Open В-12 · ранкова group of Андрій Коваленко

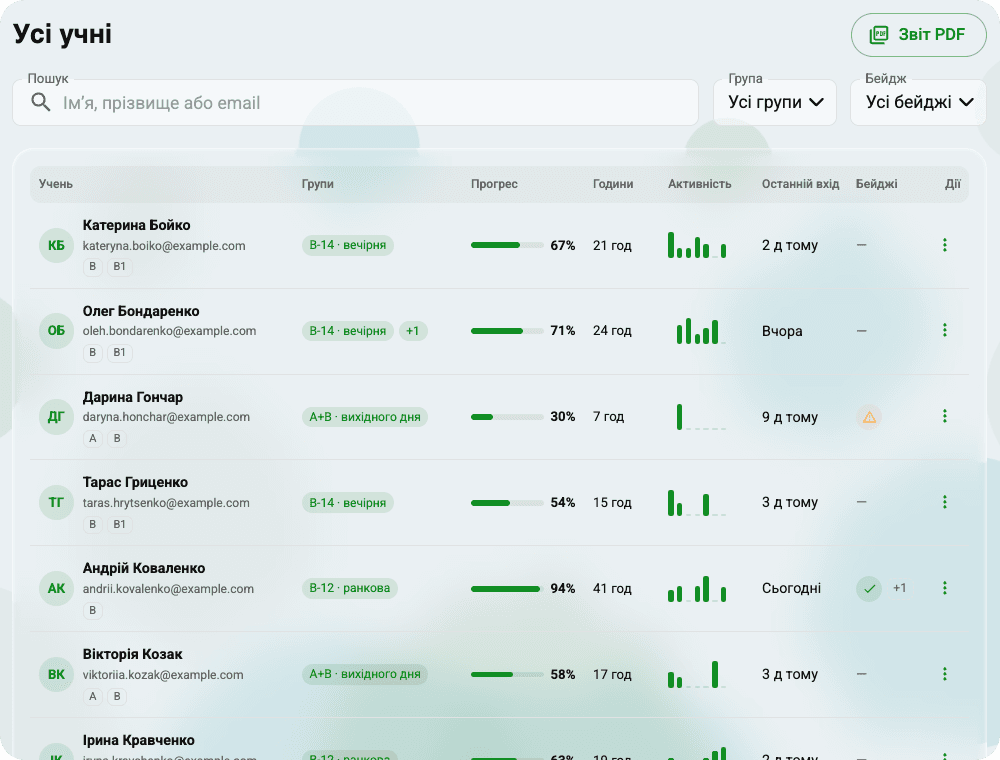[349, 588]
